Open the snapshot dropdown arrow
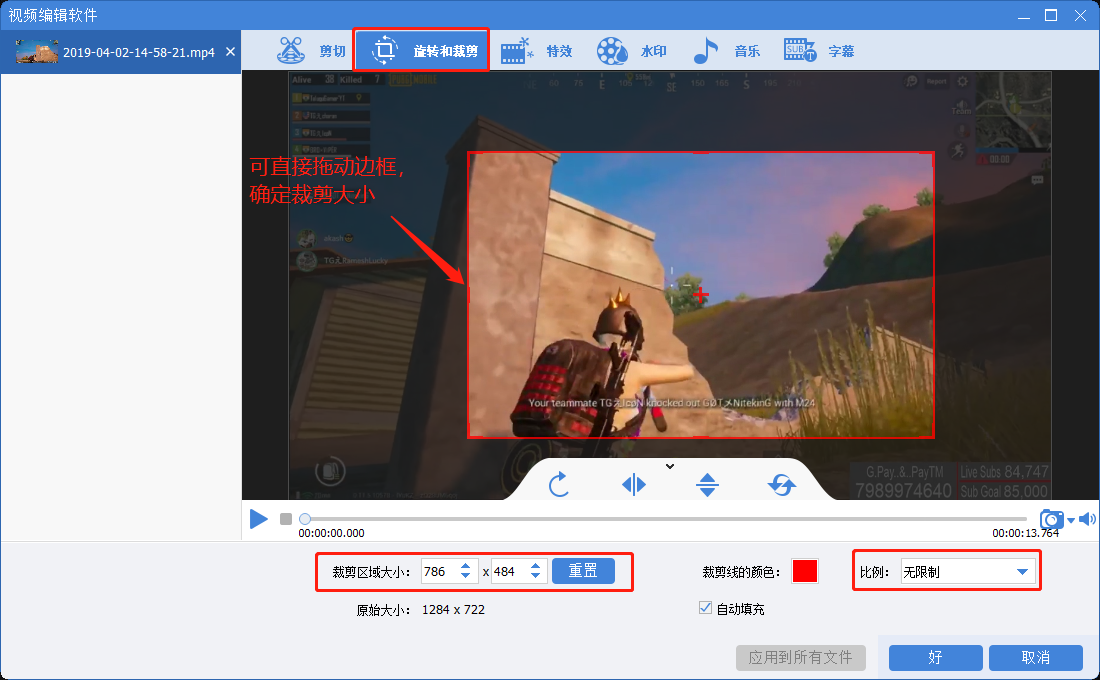 tap(1071, 520)
